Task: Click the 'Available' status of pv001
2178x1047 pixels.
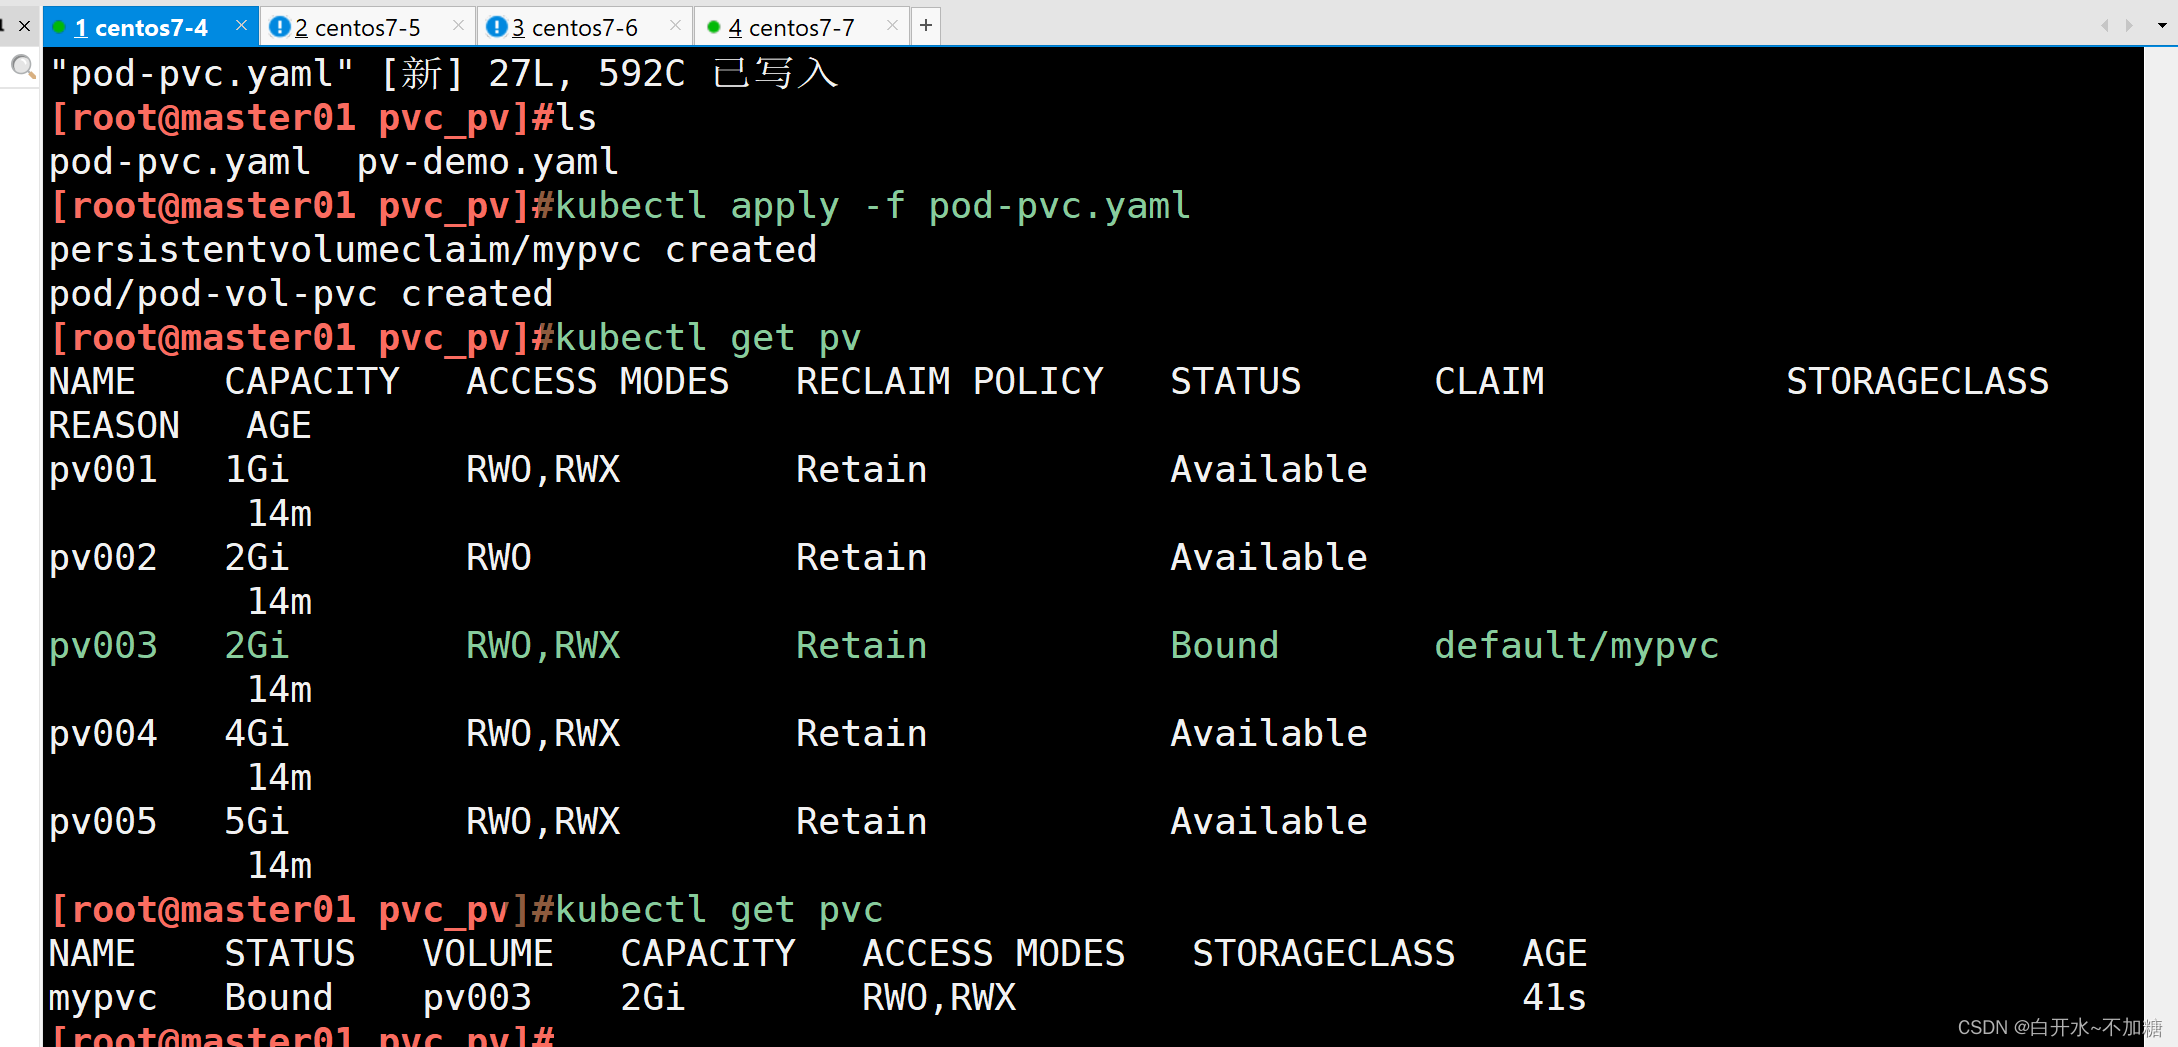Action: [x=1269, y=470]
